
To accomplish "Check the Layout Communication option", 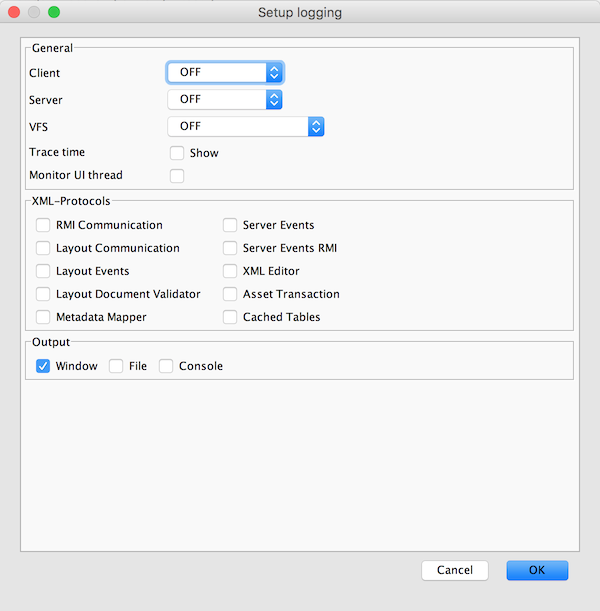I will pyautogui.click(x=43, y=248).
